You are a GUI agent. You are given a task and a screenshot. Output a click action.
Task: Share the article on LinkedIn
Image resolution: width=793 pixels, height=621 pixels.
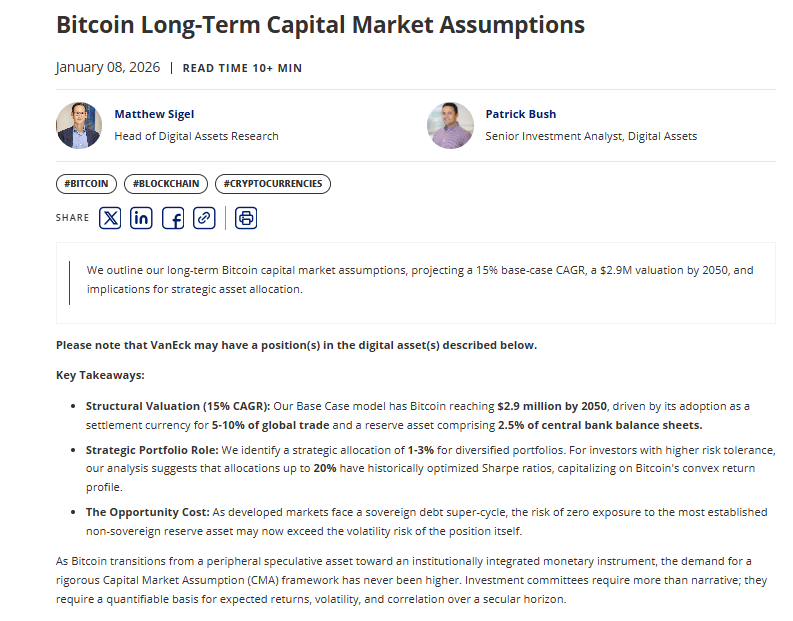(x=141, y=217)
